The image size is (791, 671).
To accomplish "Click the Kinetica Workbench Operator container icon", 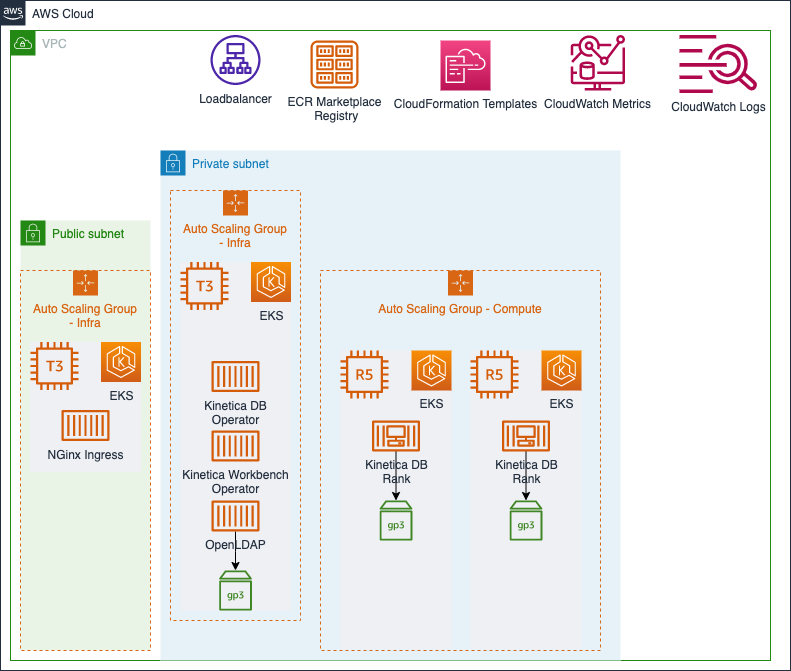I will click(x=235, y=446).
